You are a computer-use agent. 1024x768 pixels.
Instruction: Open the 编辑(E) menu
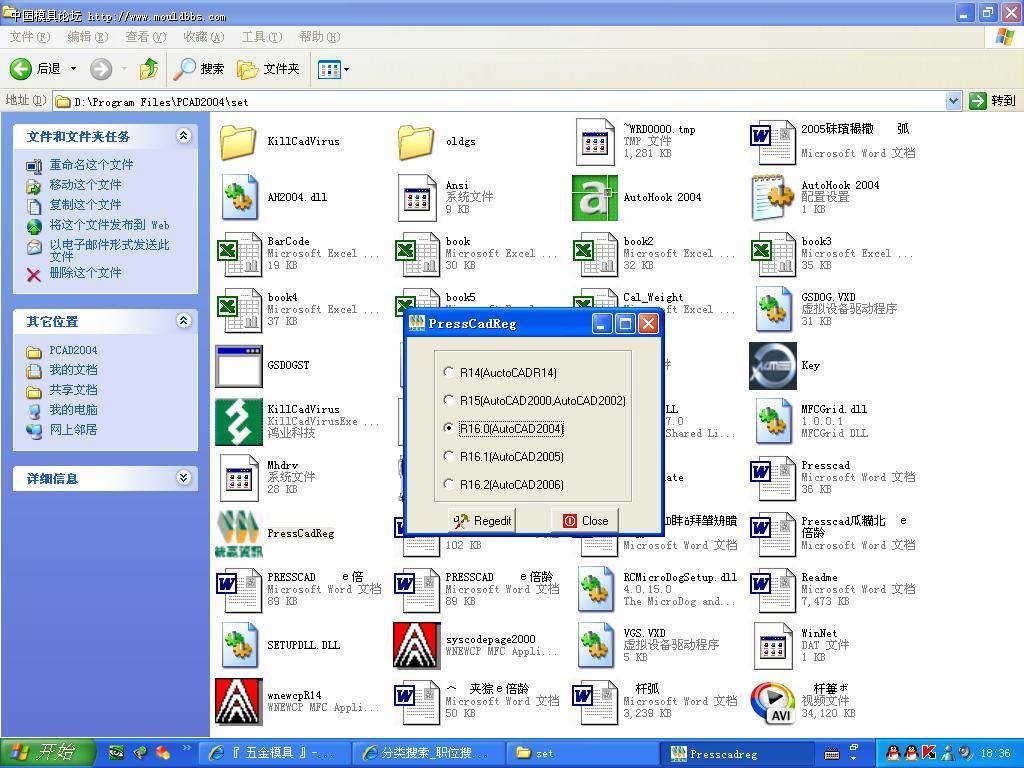click(x=88, y=37)
